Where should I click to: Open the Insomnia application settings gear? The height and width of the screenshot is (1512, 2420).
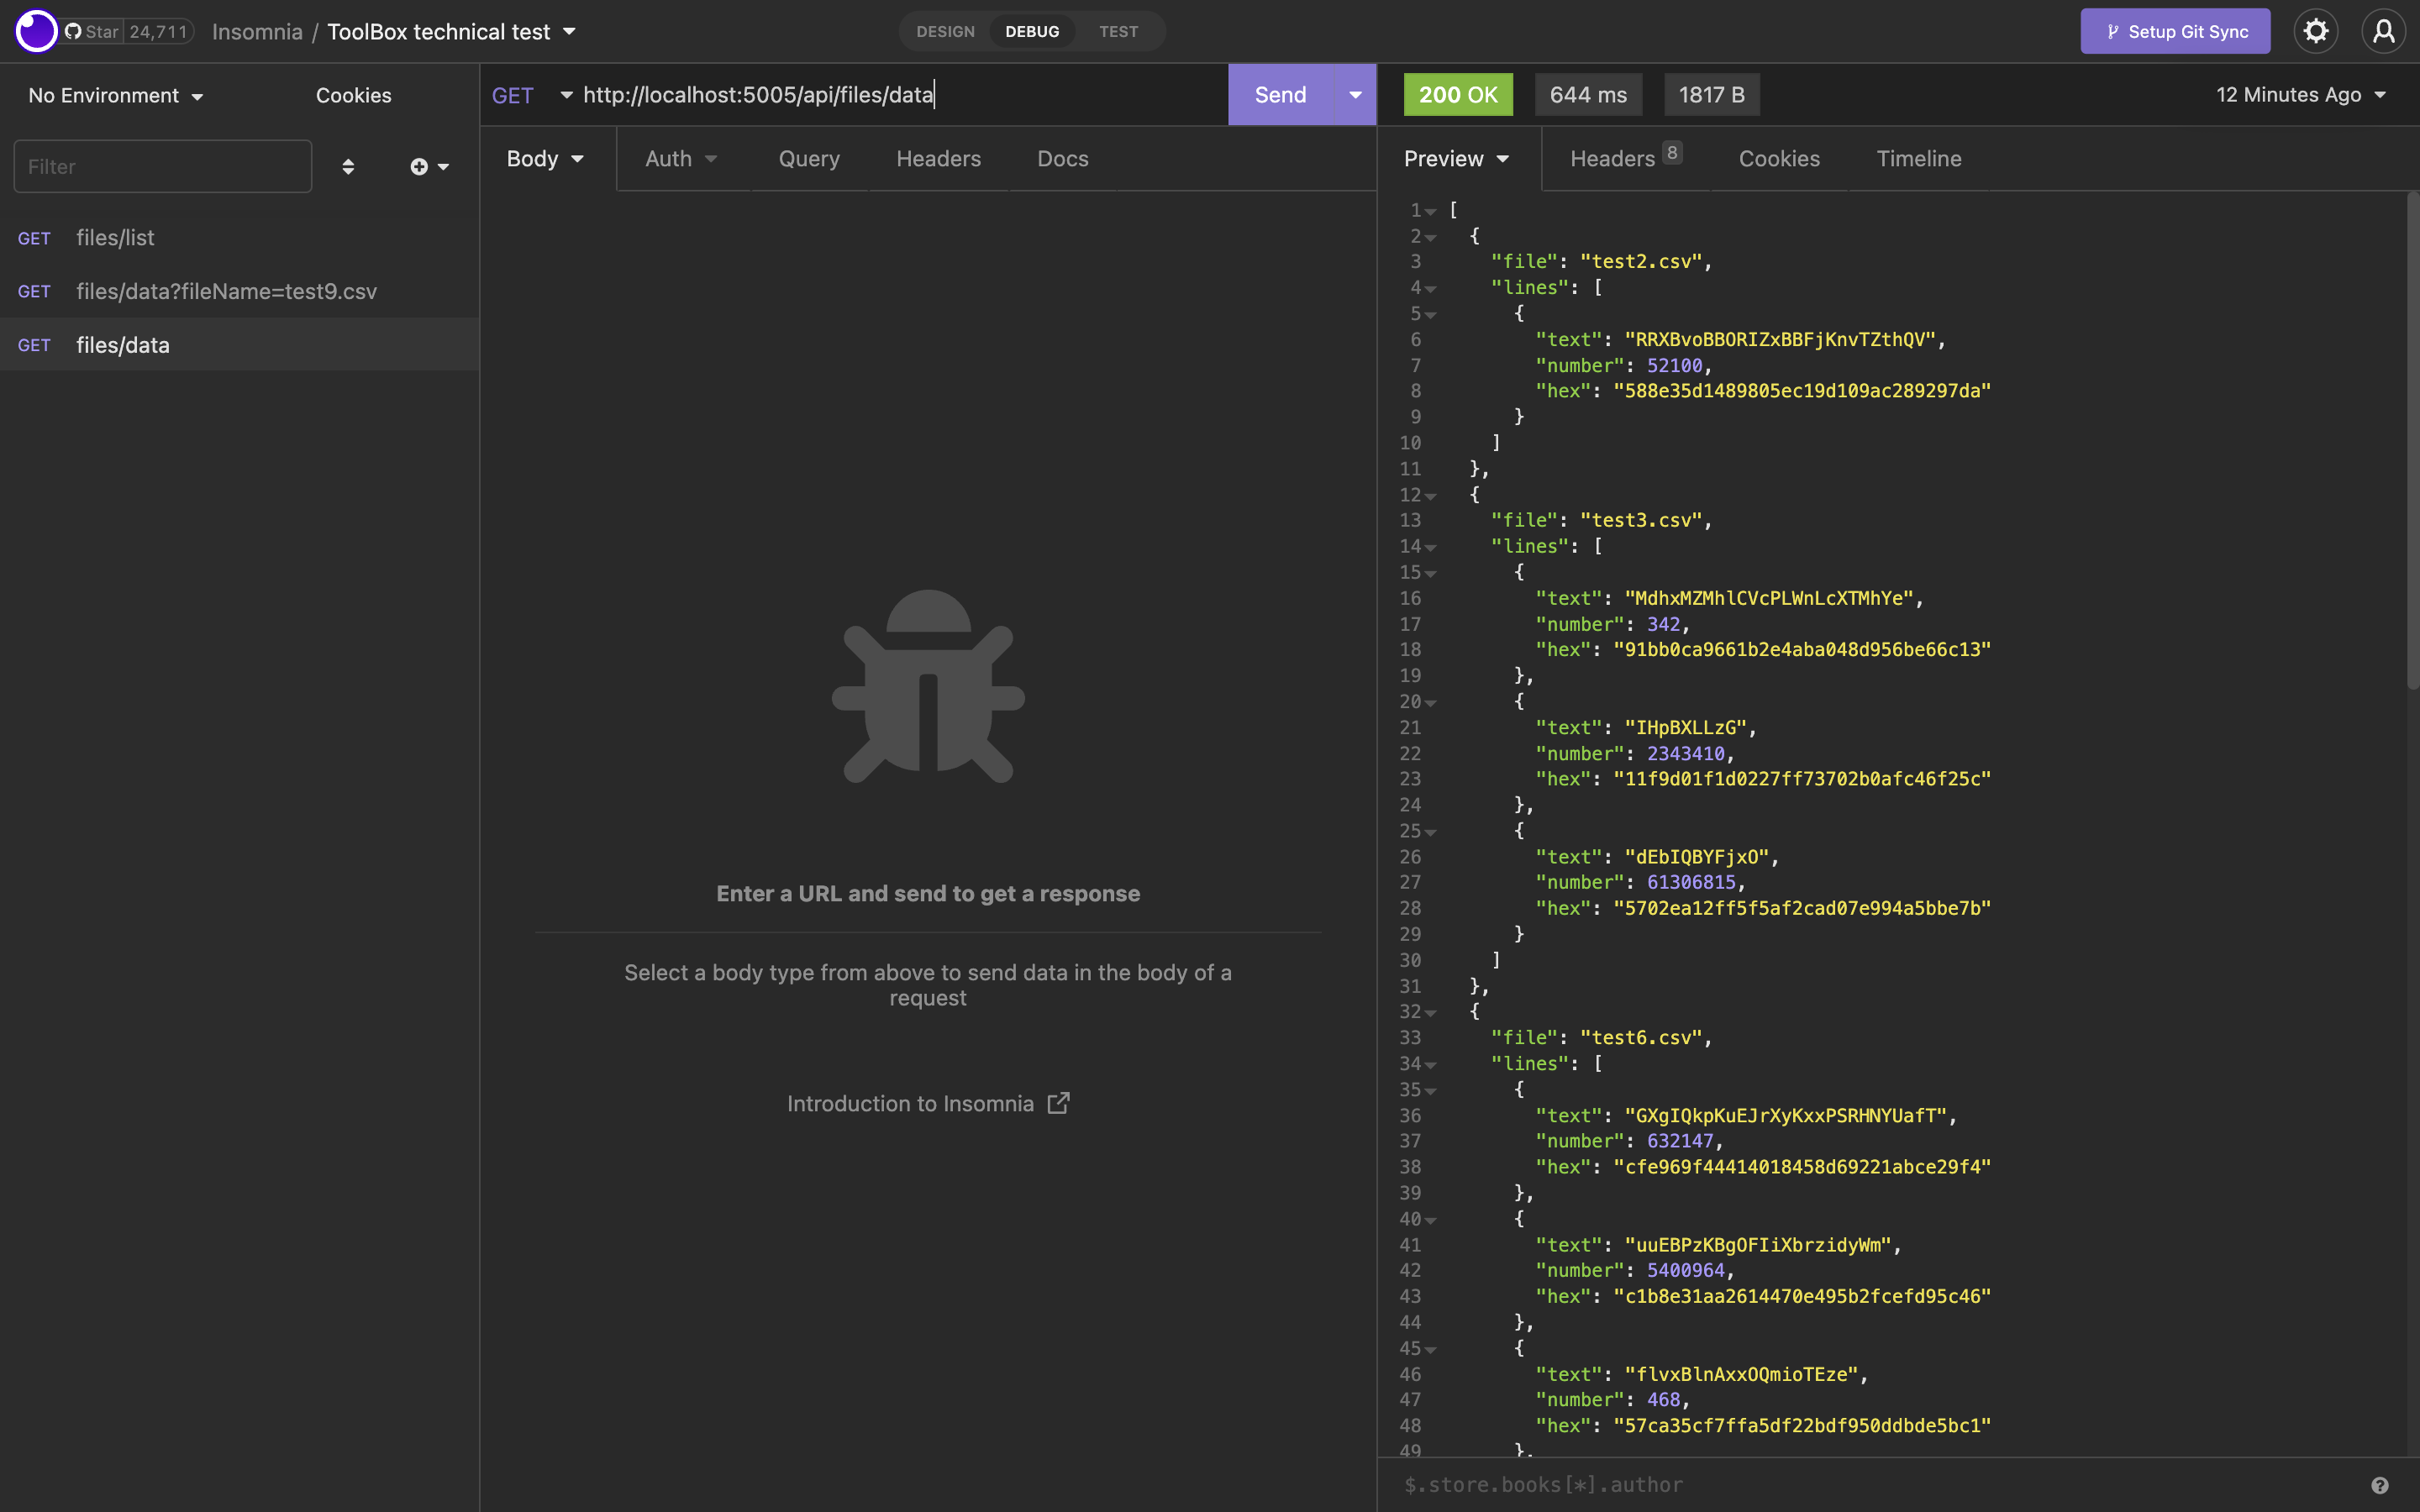(x=2316, y=31)
